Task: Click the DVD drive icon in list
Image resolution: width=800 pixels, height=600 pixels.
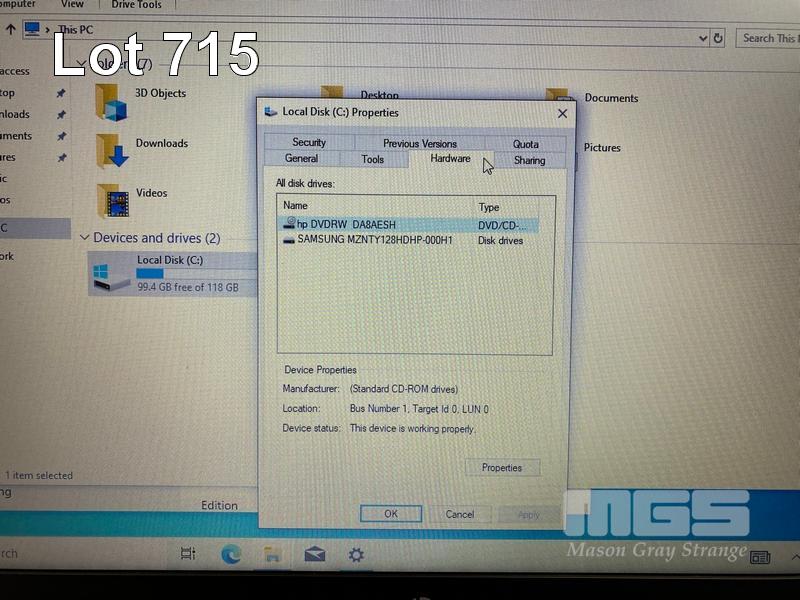Action: (x=289, y=223)
